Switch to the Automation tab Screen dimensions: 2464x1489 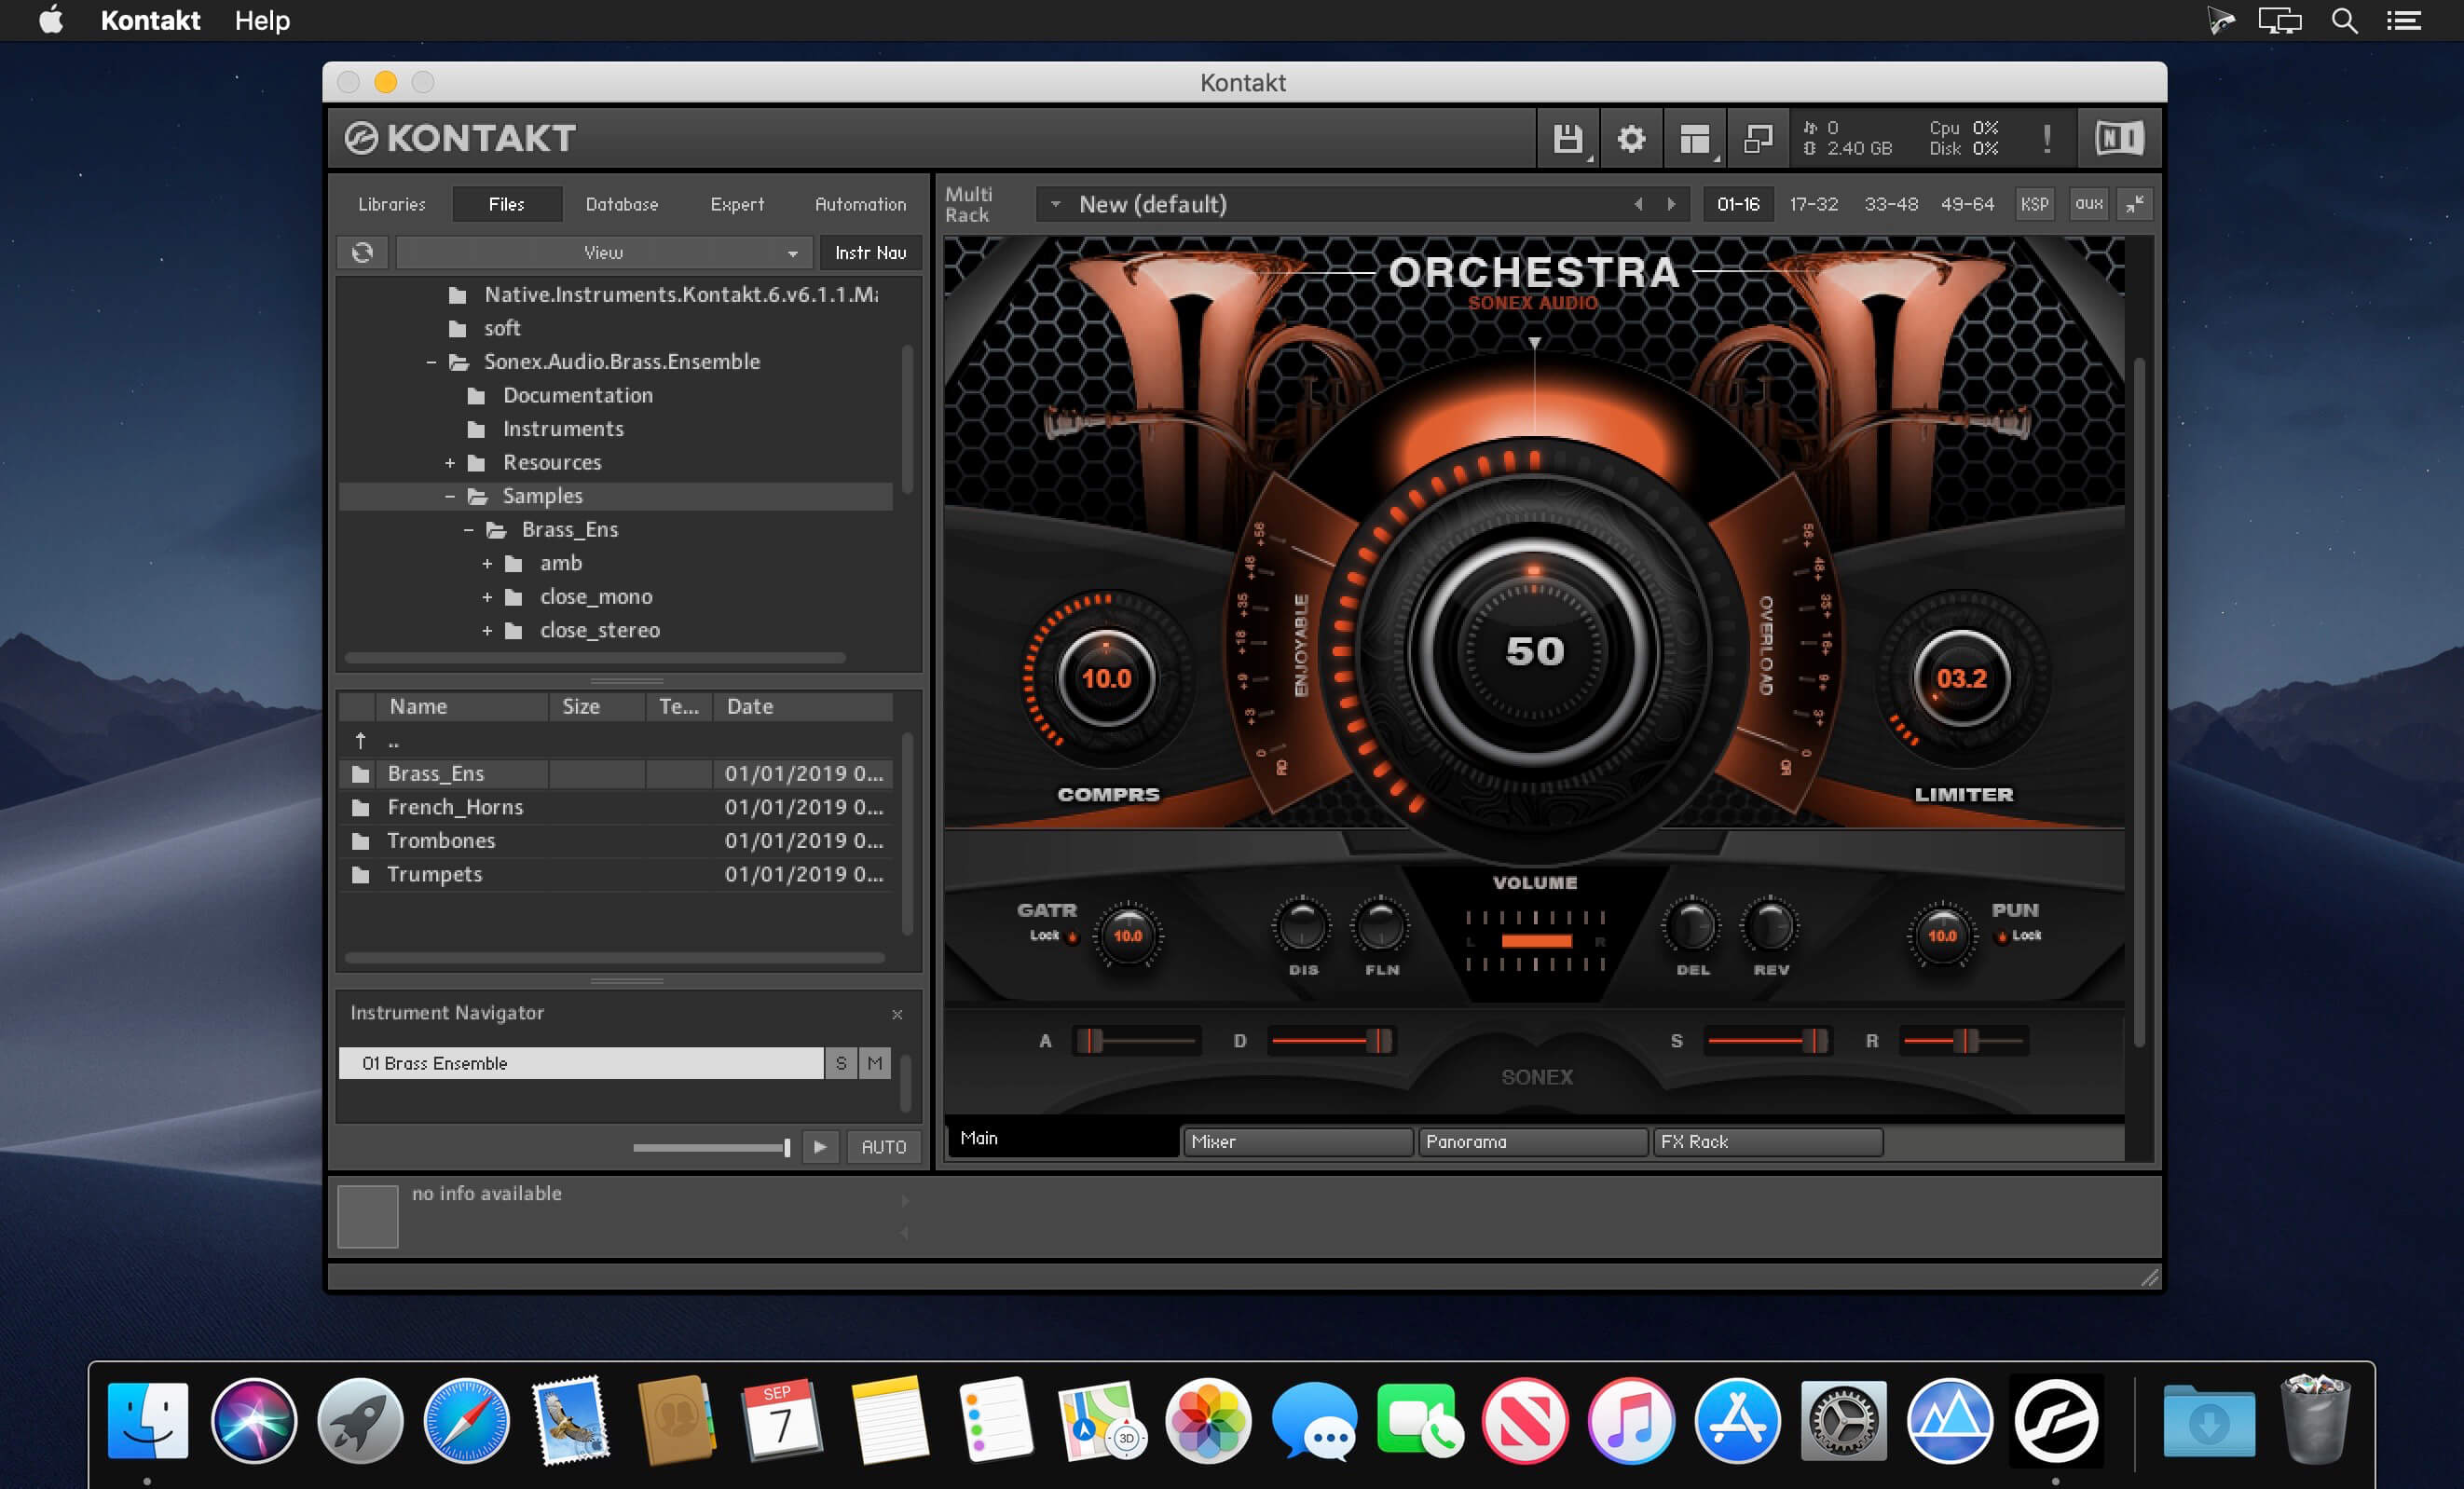click(860, 204)
